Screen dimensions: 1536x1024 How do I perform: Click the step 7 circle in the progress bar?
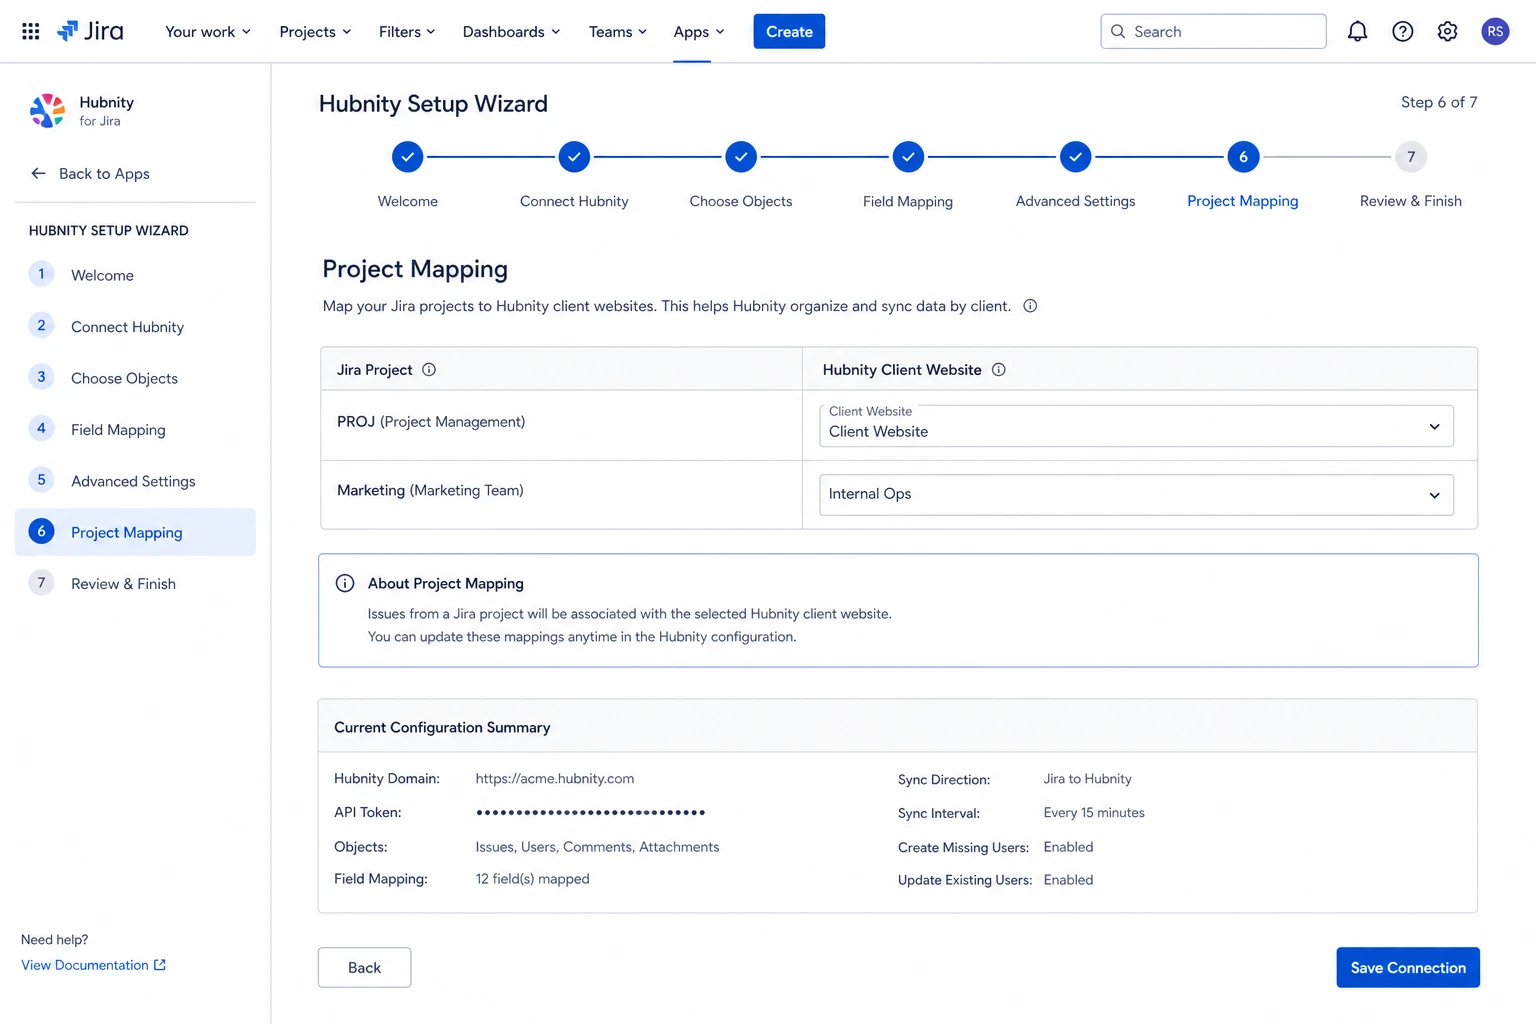(1411, 157)
